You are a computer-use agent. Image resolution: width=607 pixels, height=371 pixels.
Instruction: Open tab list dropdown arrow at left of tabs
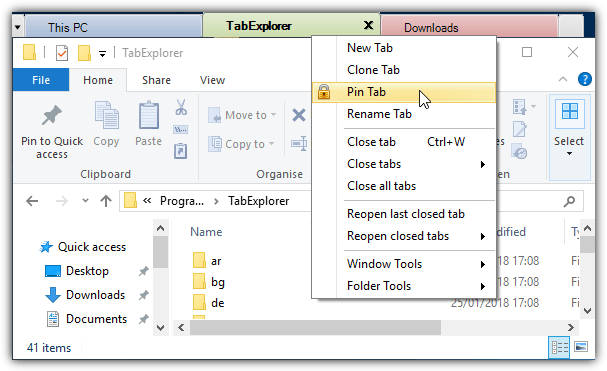tap(18, 27)
